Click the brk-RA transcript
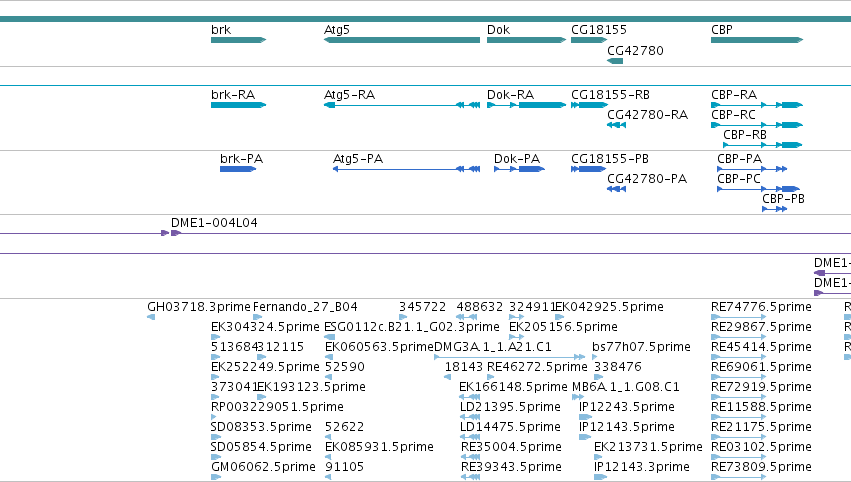Screen dimensions: 851x482 (x=238, y=105)
